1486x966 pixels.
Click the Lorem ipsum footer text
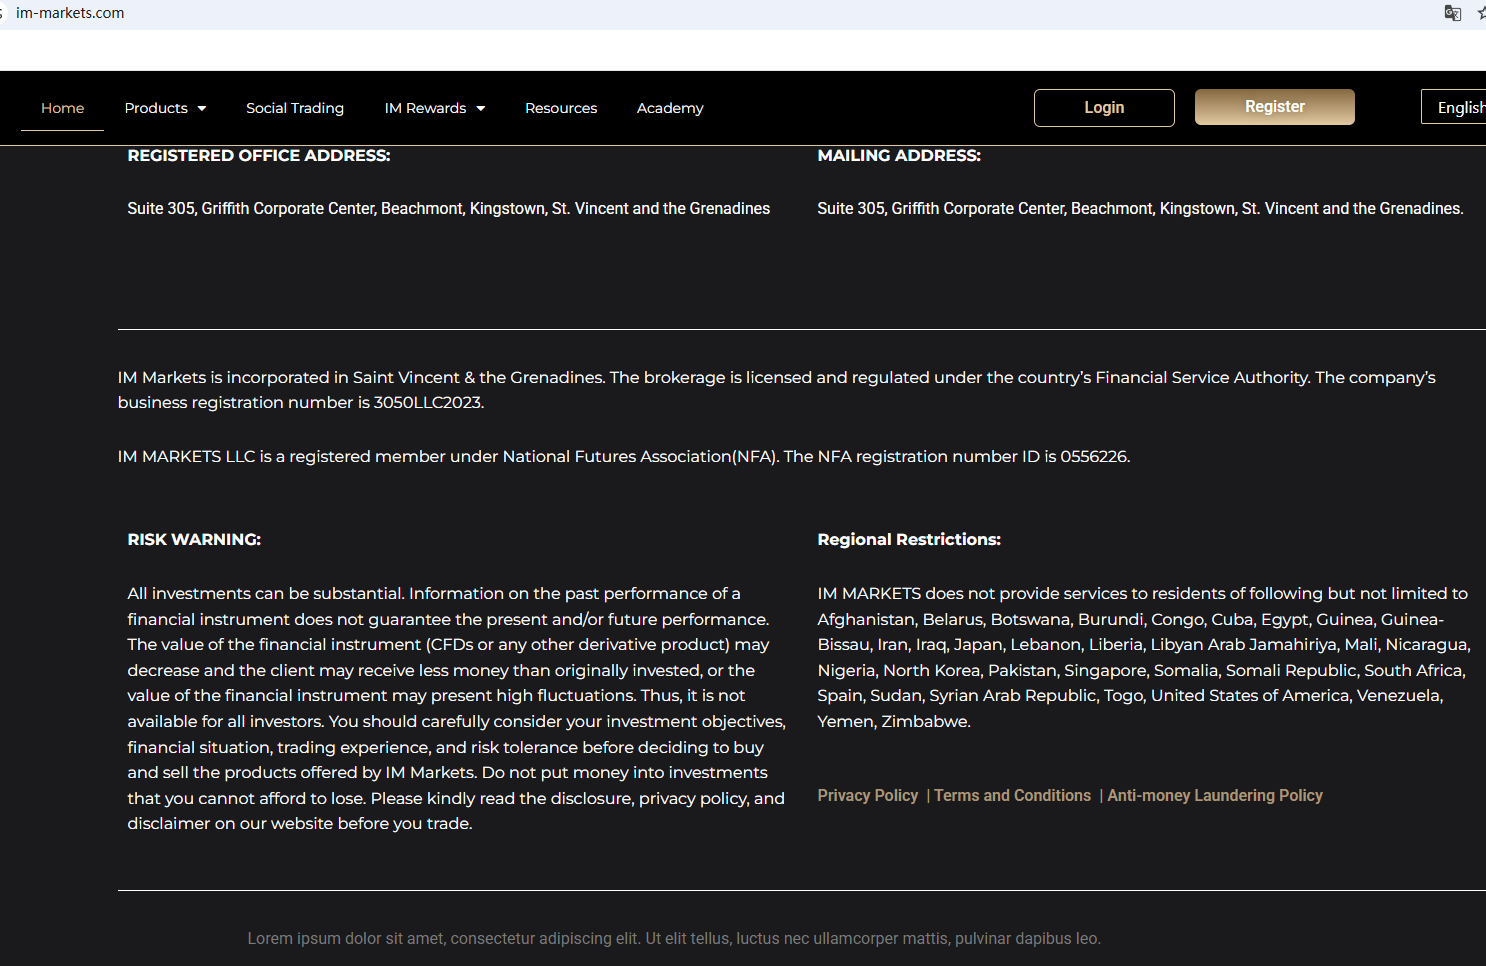[673, 939]
